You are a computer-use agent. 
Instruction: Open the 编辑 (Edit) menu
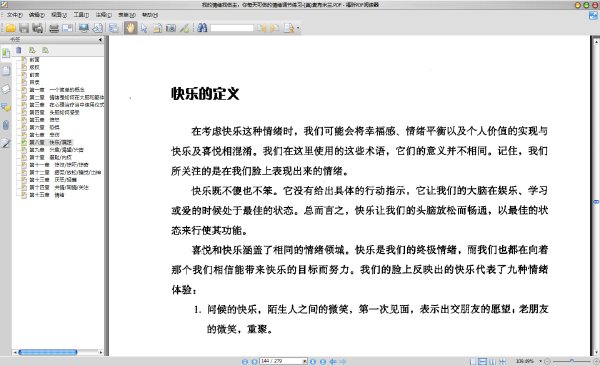(37, 15)
